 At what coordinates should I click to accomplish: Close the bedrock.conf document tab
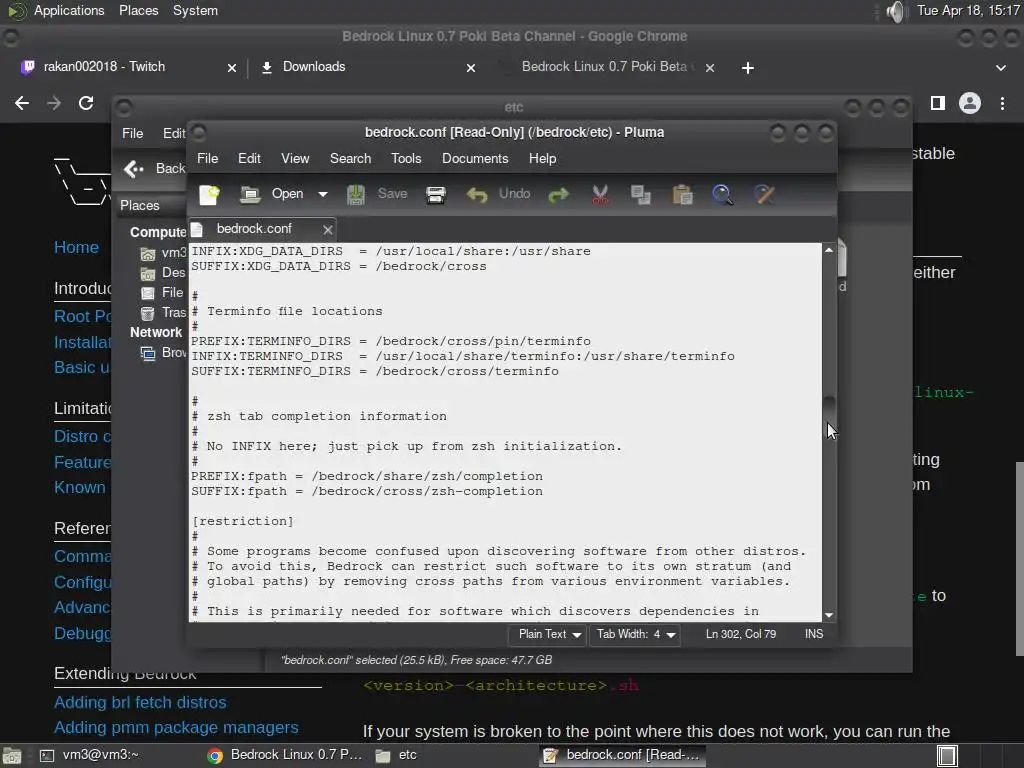click(x=328, y=229)
